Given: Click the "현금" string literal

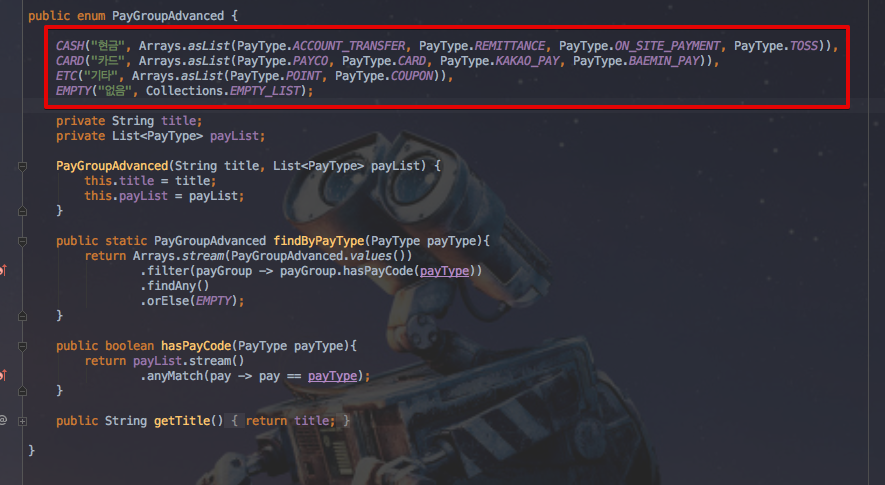Looking at the screenshot, I should click(108, 46).
